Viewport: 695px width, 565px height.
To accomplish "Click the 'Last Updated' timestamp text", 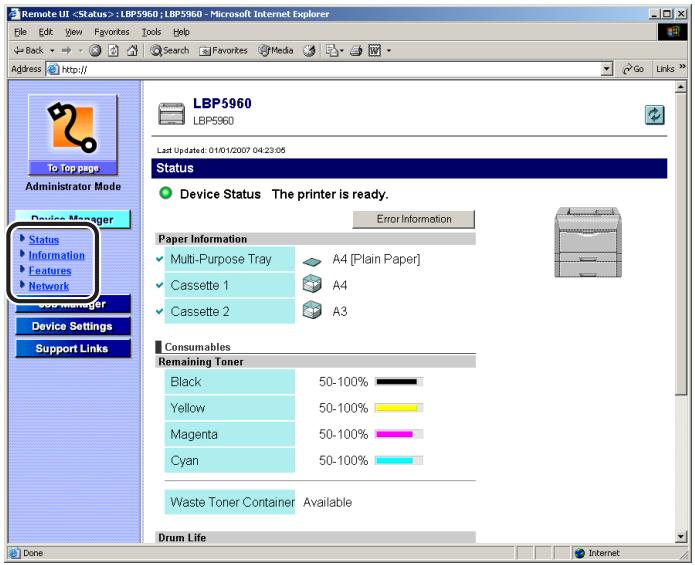I will [x=221, y=150].
